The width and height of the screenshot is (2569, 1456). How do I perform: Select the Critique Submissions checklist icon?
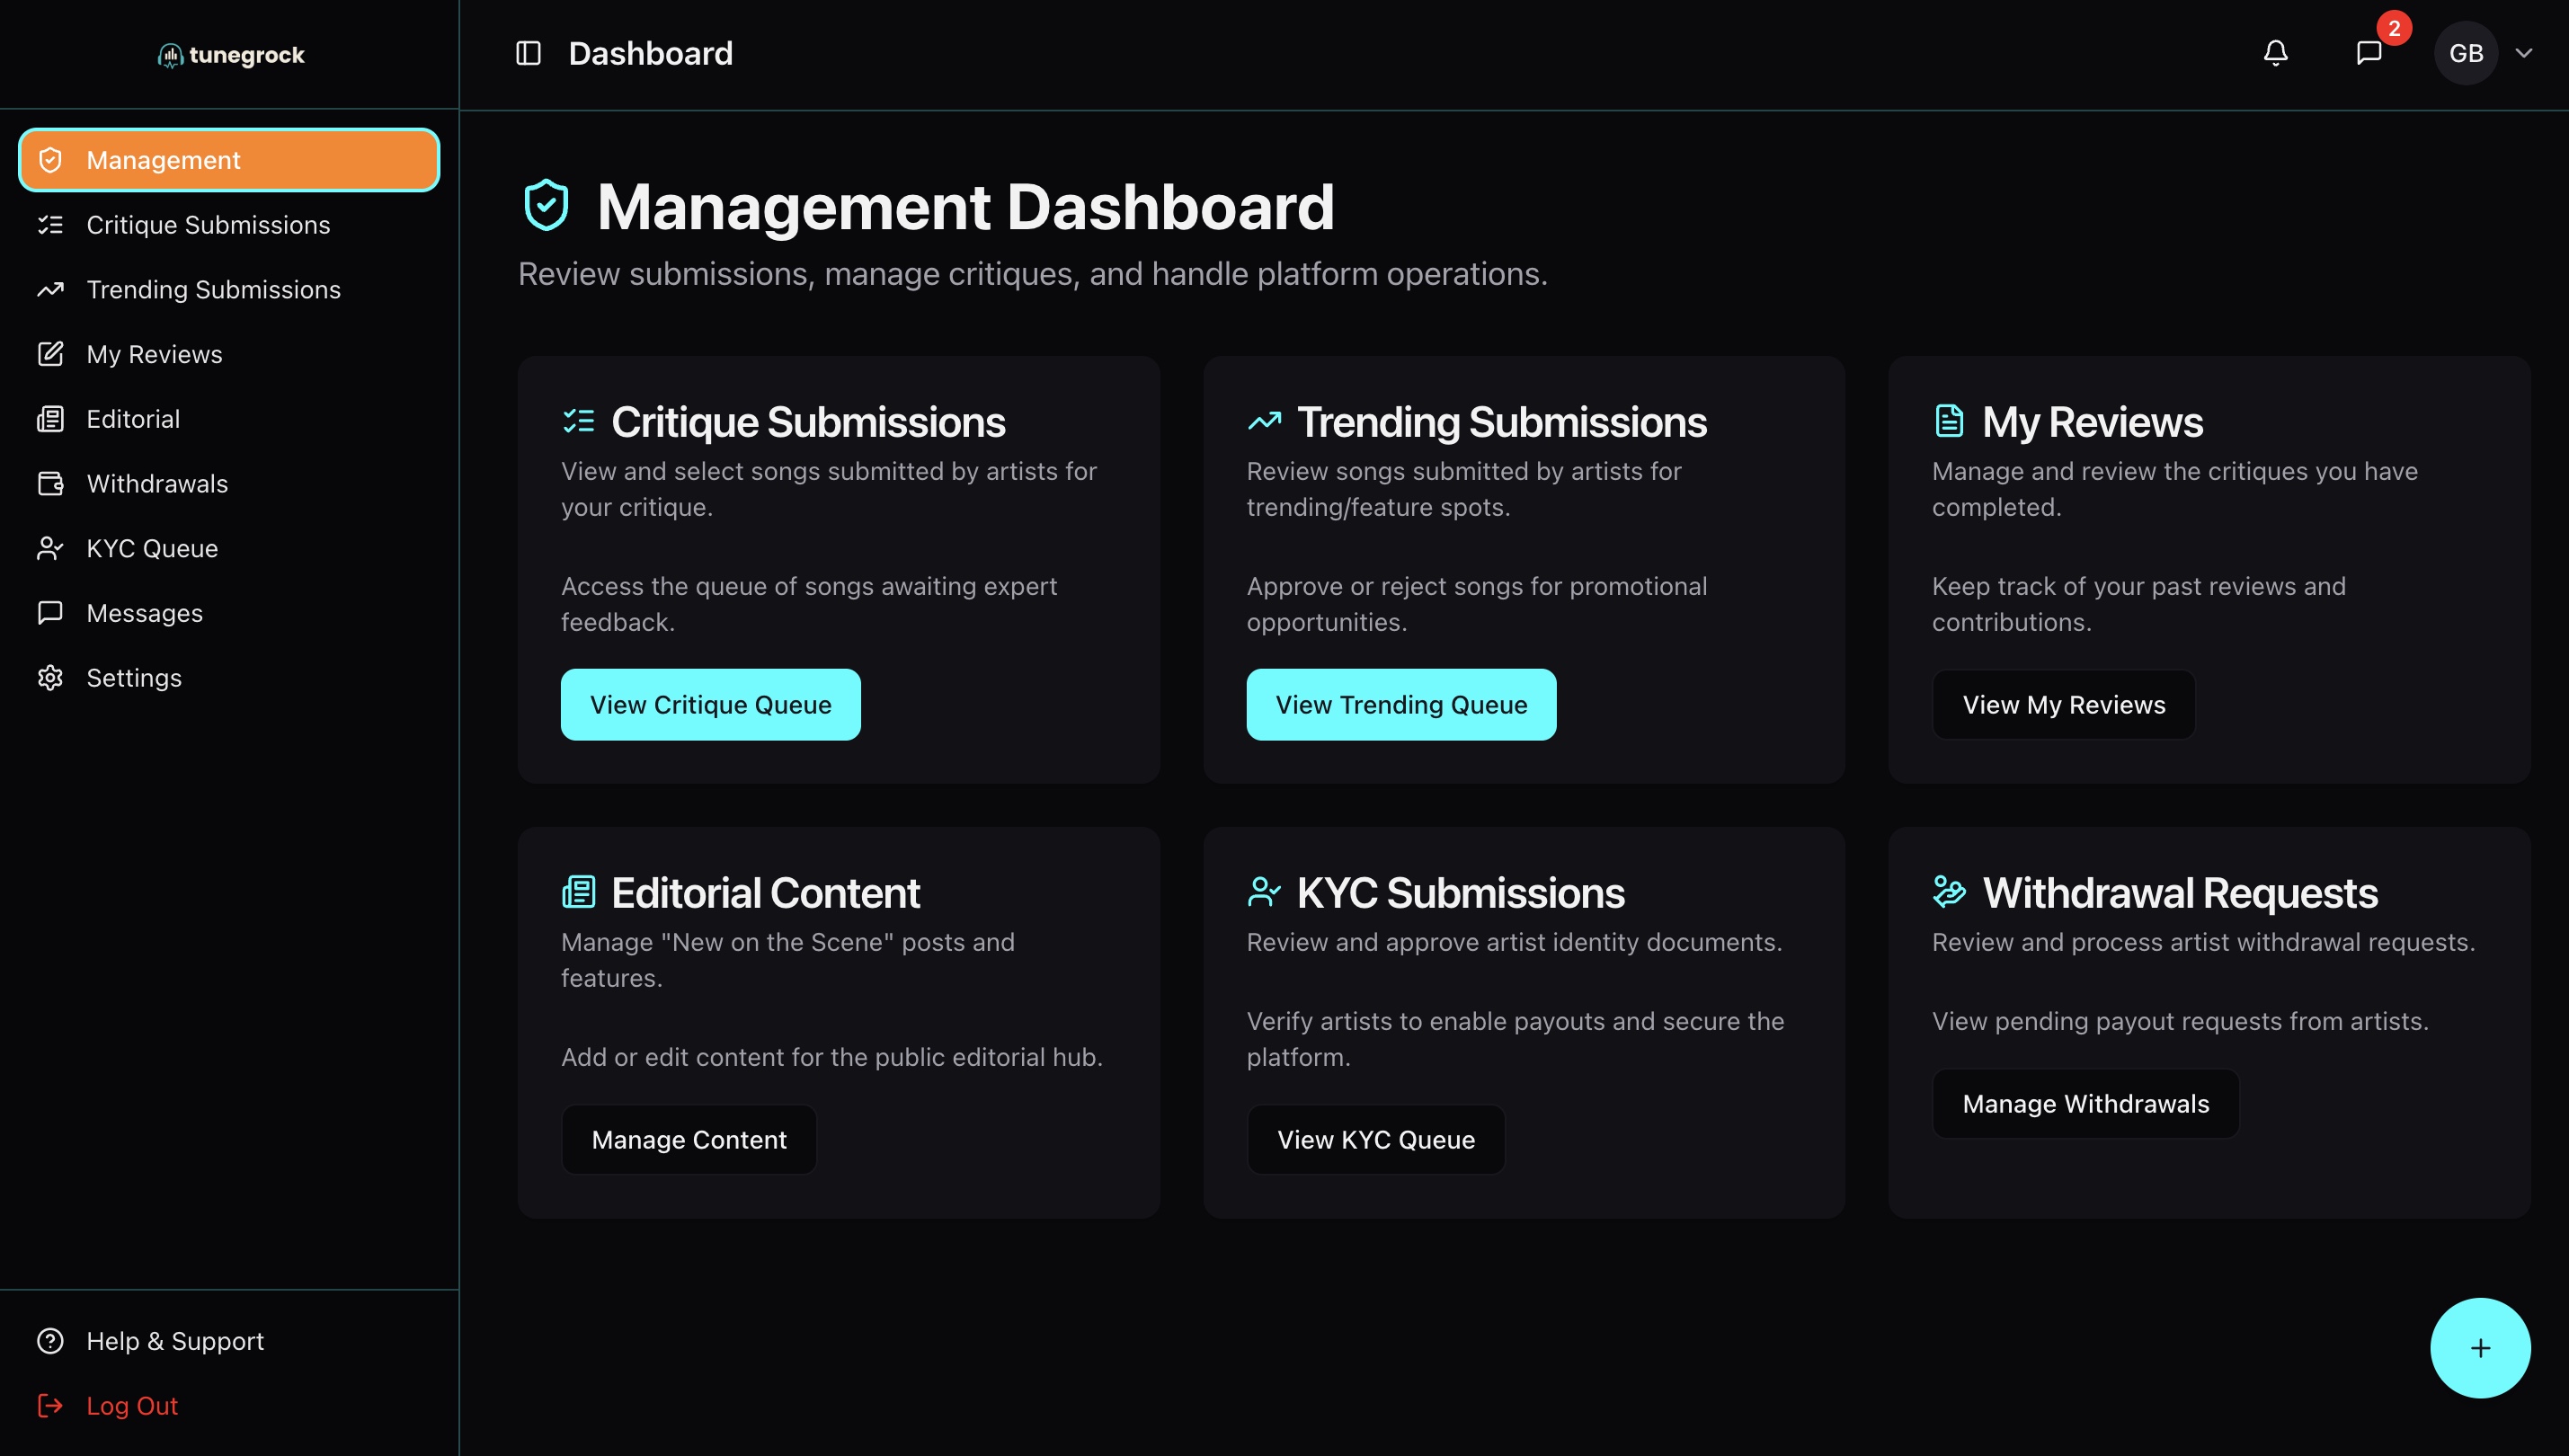51,225
